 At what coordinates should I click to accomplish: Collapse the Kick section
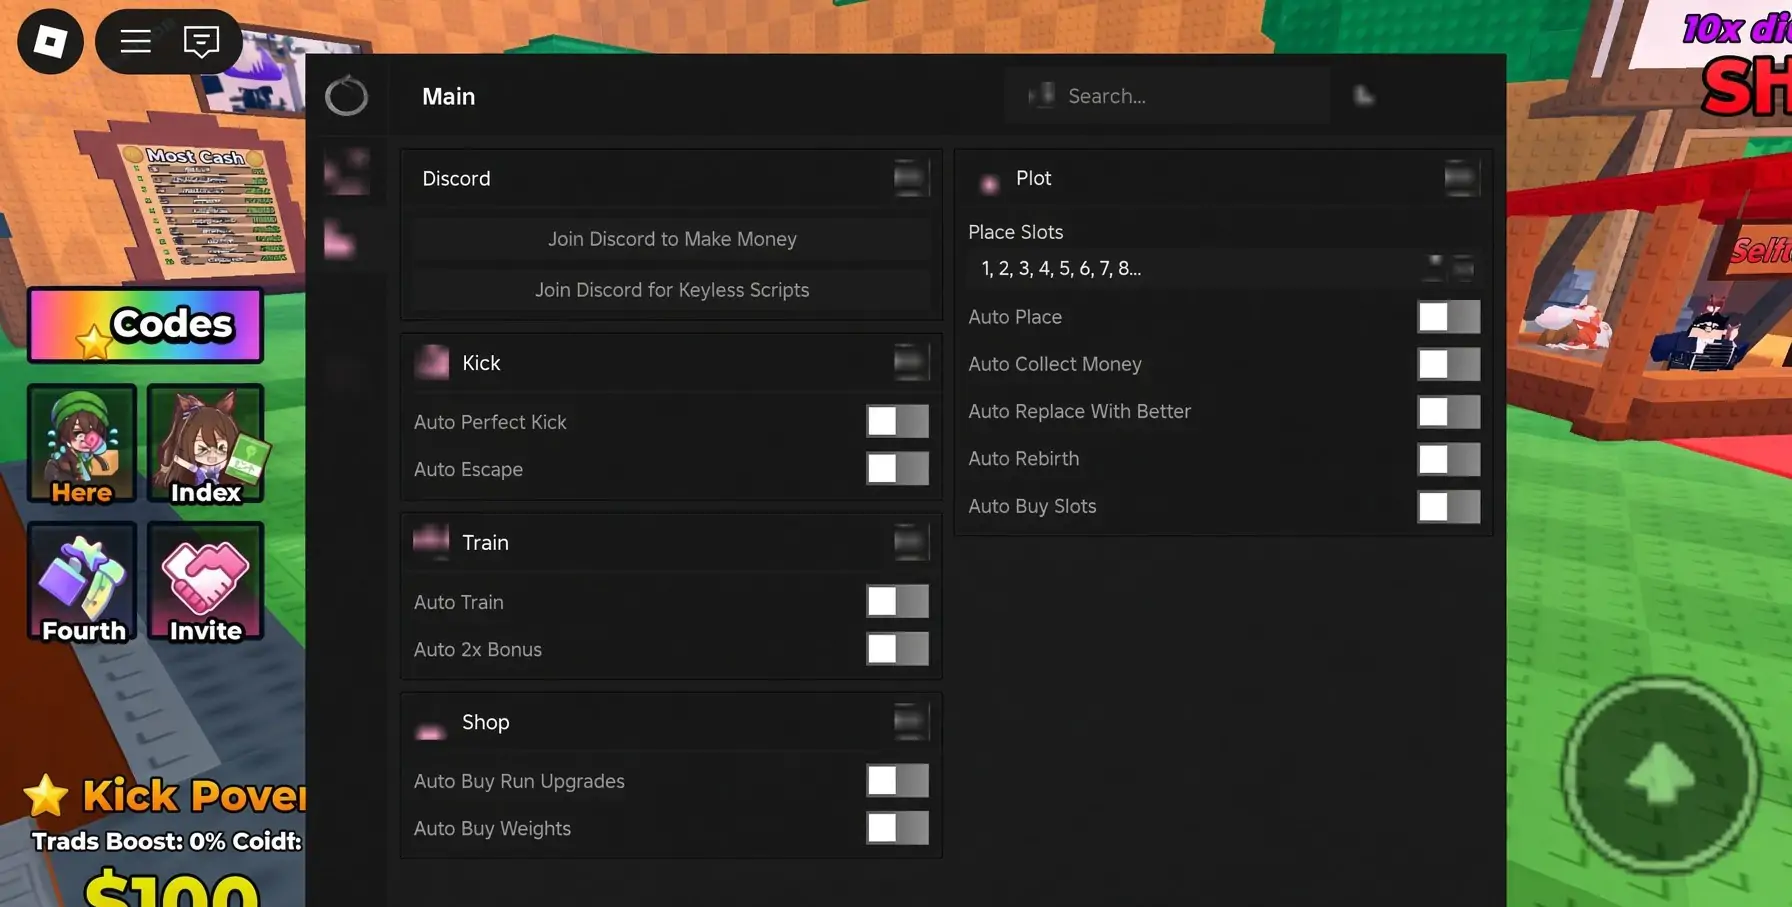(x=910, y=362)
